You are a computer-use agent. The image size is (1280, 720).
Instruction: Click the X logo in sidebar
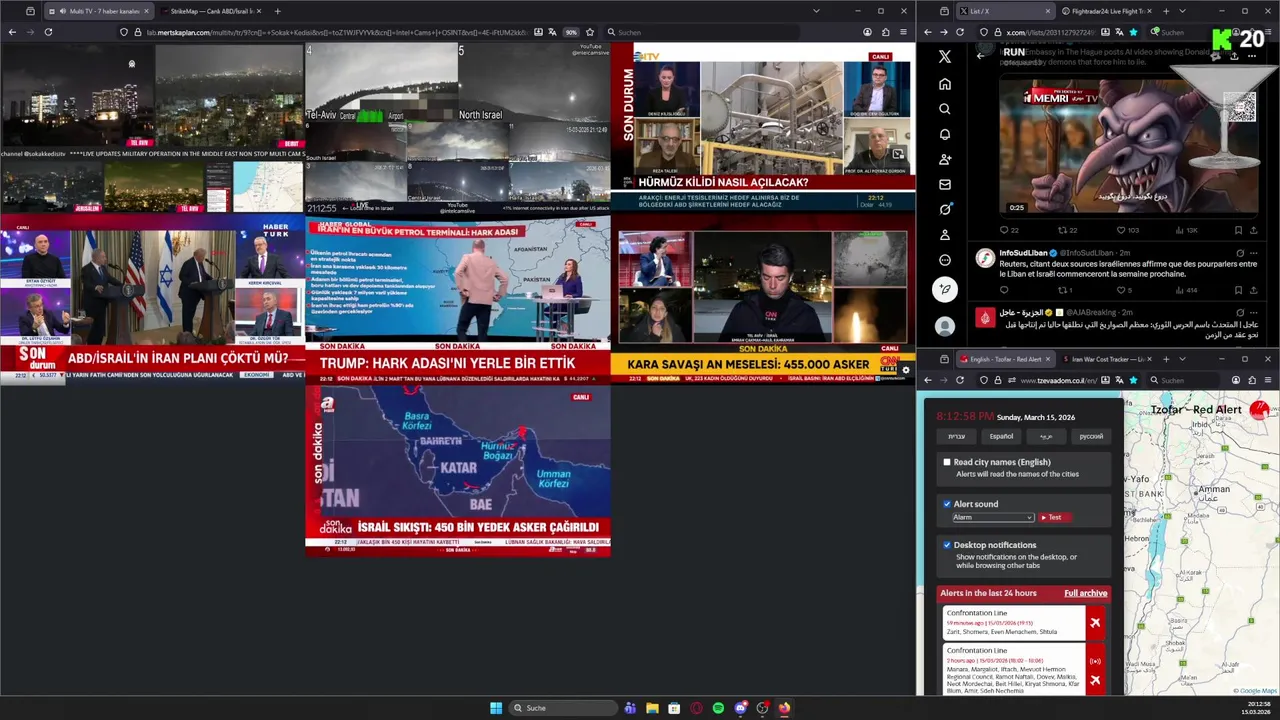point(944,57)
